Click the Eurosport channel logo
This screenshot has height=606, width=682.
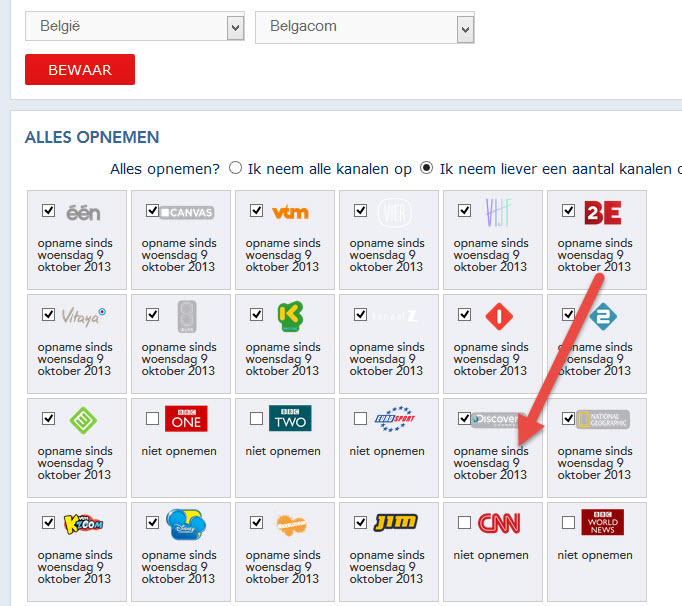[x=394, y=419]
